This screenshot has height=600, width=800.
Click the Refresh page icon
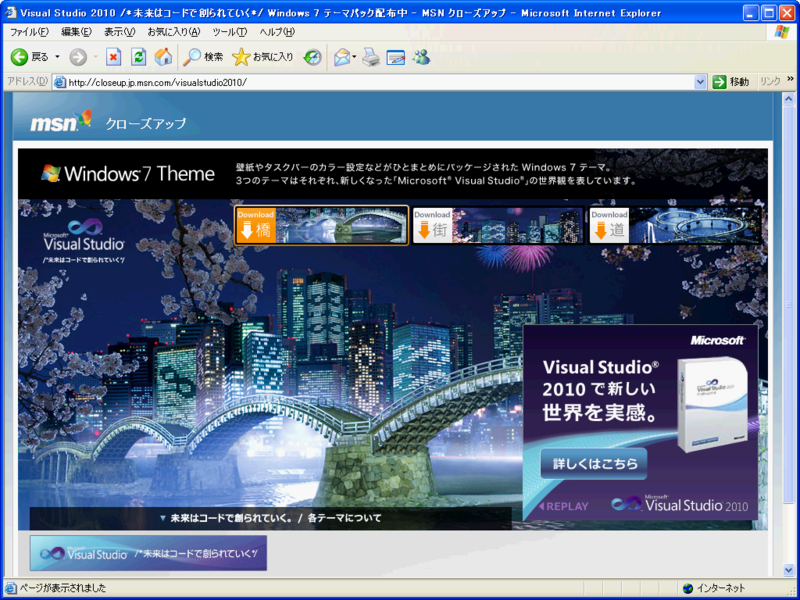pos(138,57)
